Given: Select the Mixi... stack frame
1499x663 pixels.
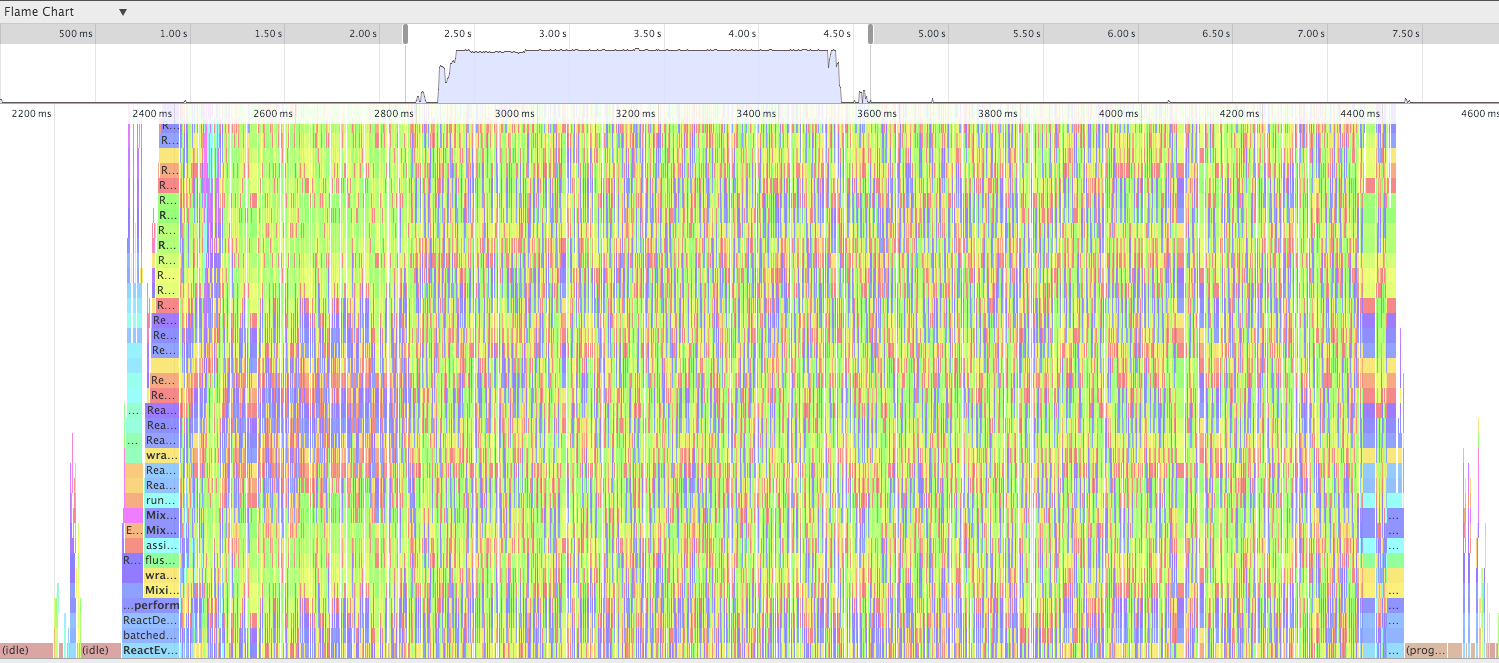Looking at the screenshot, I should click(x=162, y=590).
